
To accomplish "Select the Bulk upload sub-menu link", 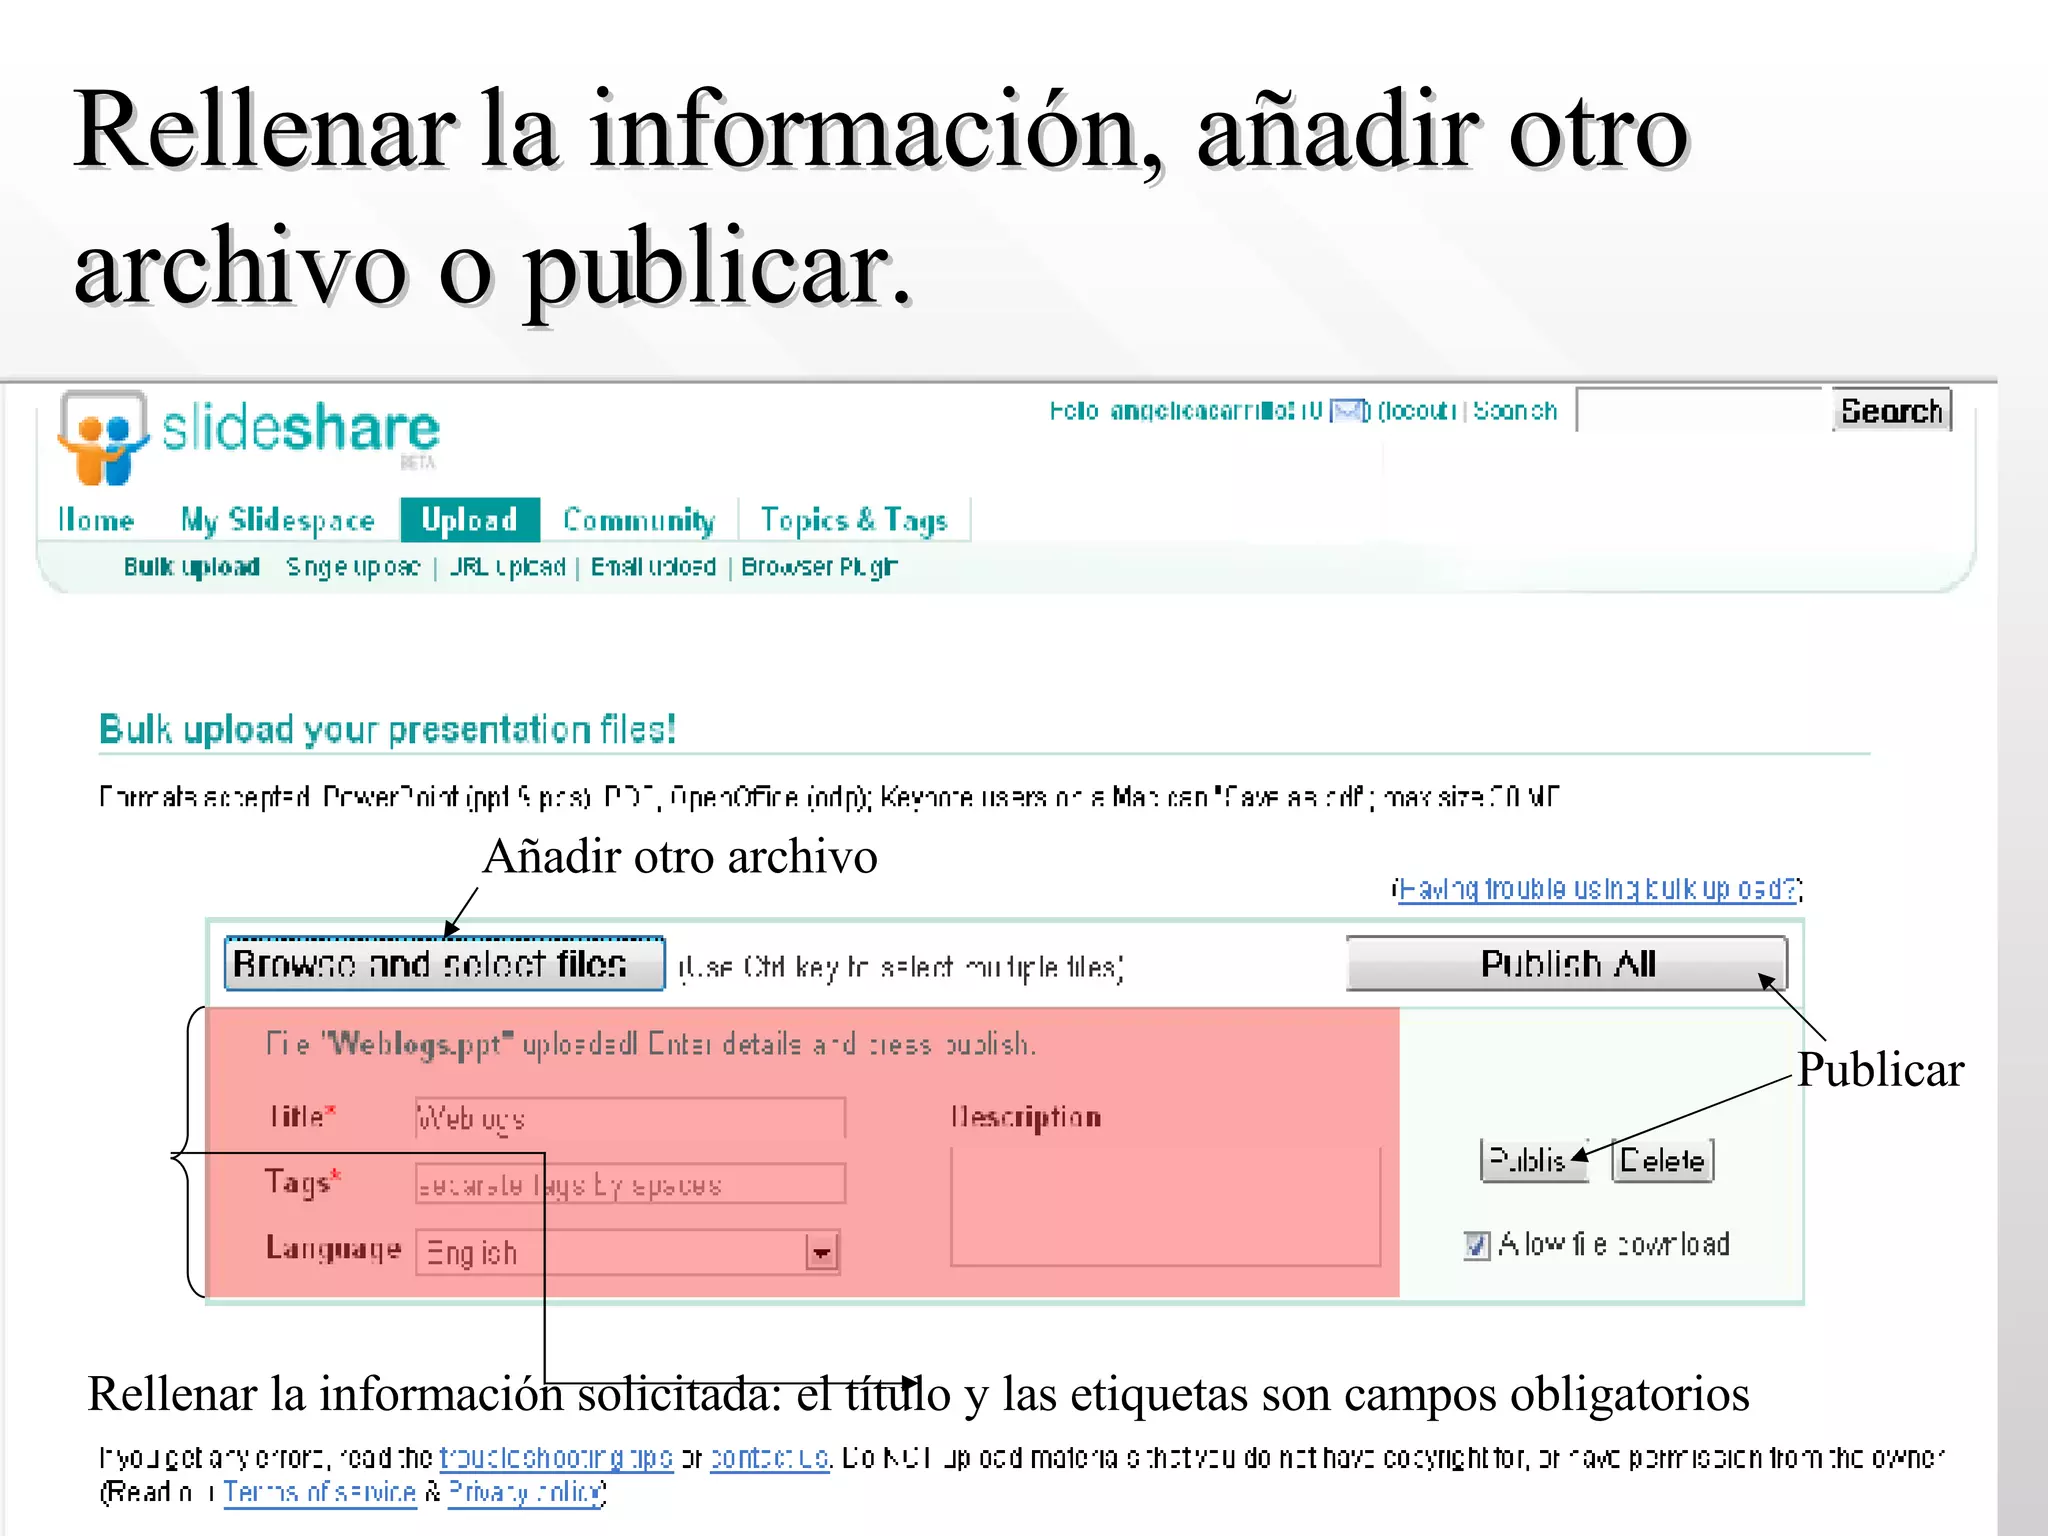I will (x=191, y=567).
